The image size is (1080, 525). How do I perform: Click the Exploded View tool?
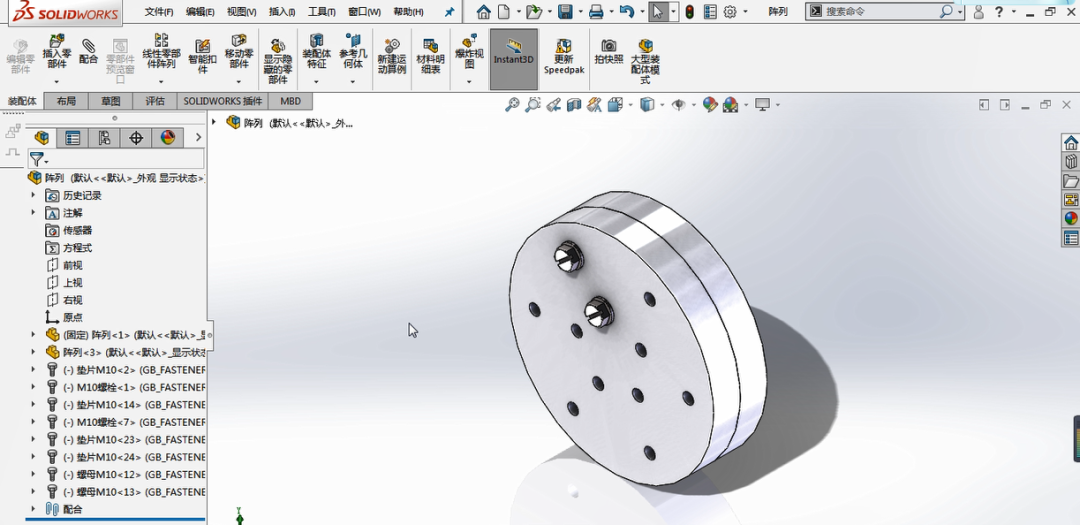469,52
